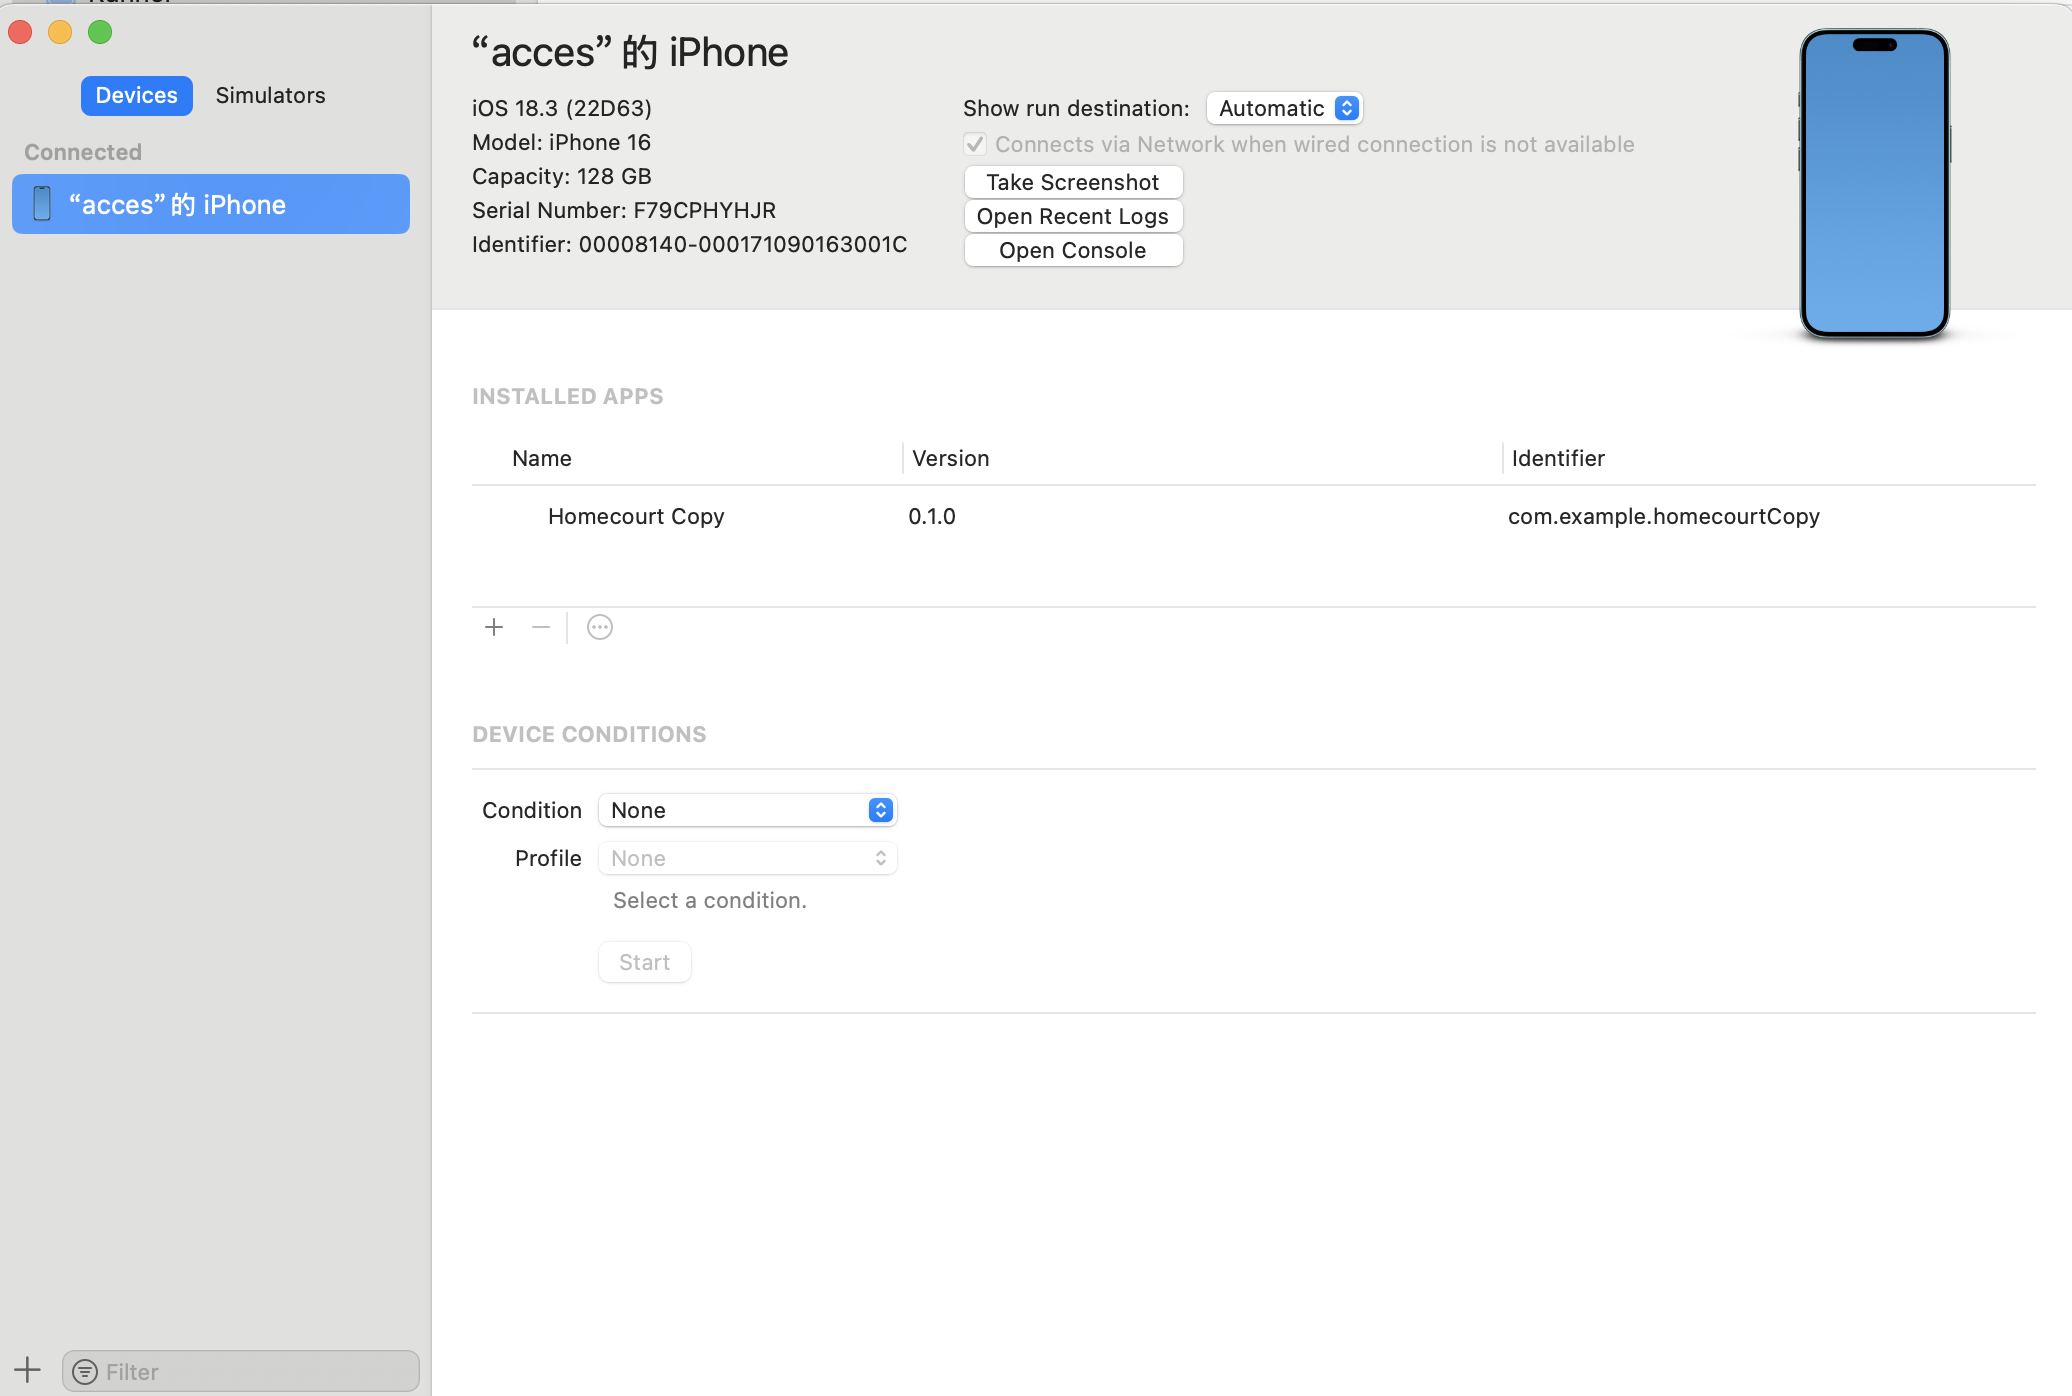Open the Profile dropdown

(747, 858)
